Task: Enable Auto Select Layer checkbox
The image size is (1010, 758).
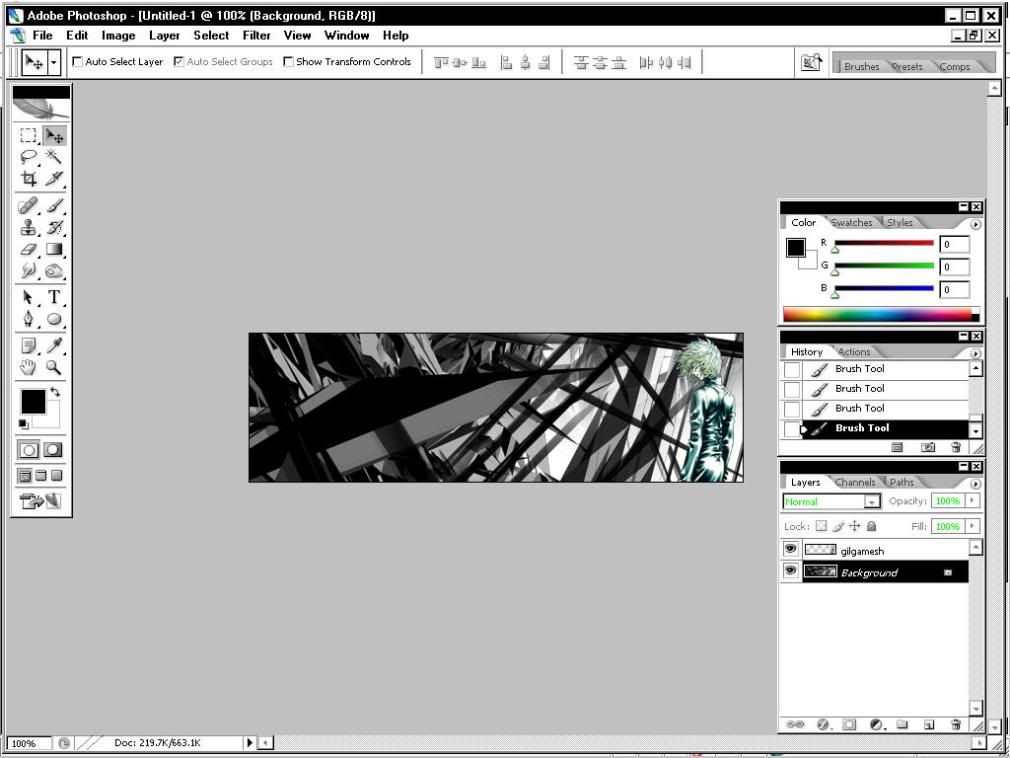Action: (77, 61)
